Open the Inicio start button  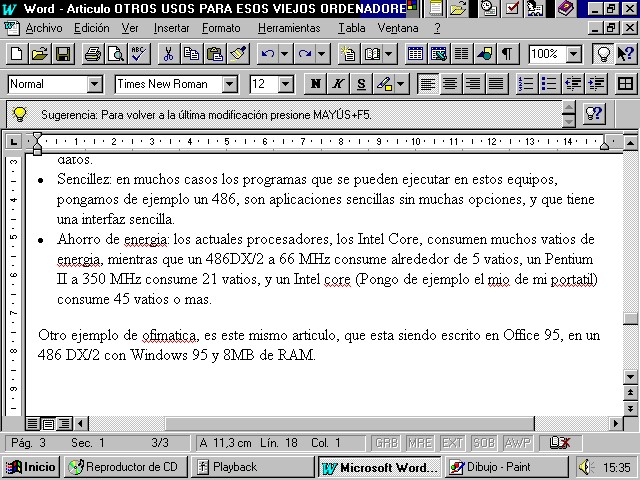31,467
